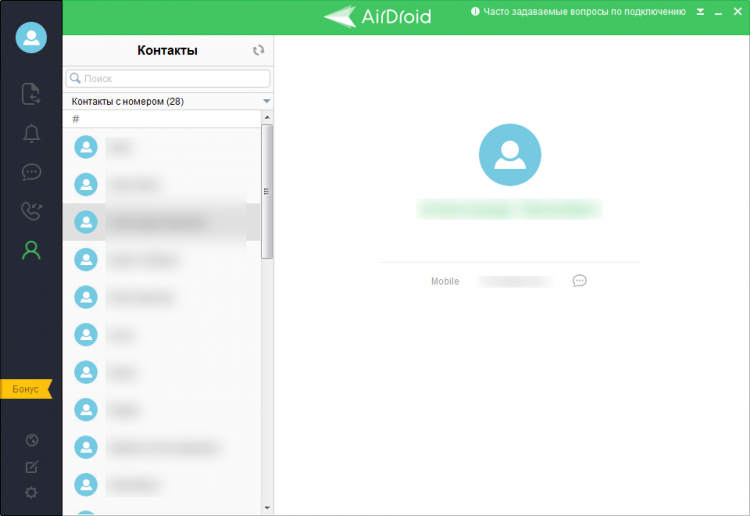Viewport: 750px width, 516px height.
Task: Open the Call logs section
Action: point(32,211)
